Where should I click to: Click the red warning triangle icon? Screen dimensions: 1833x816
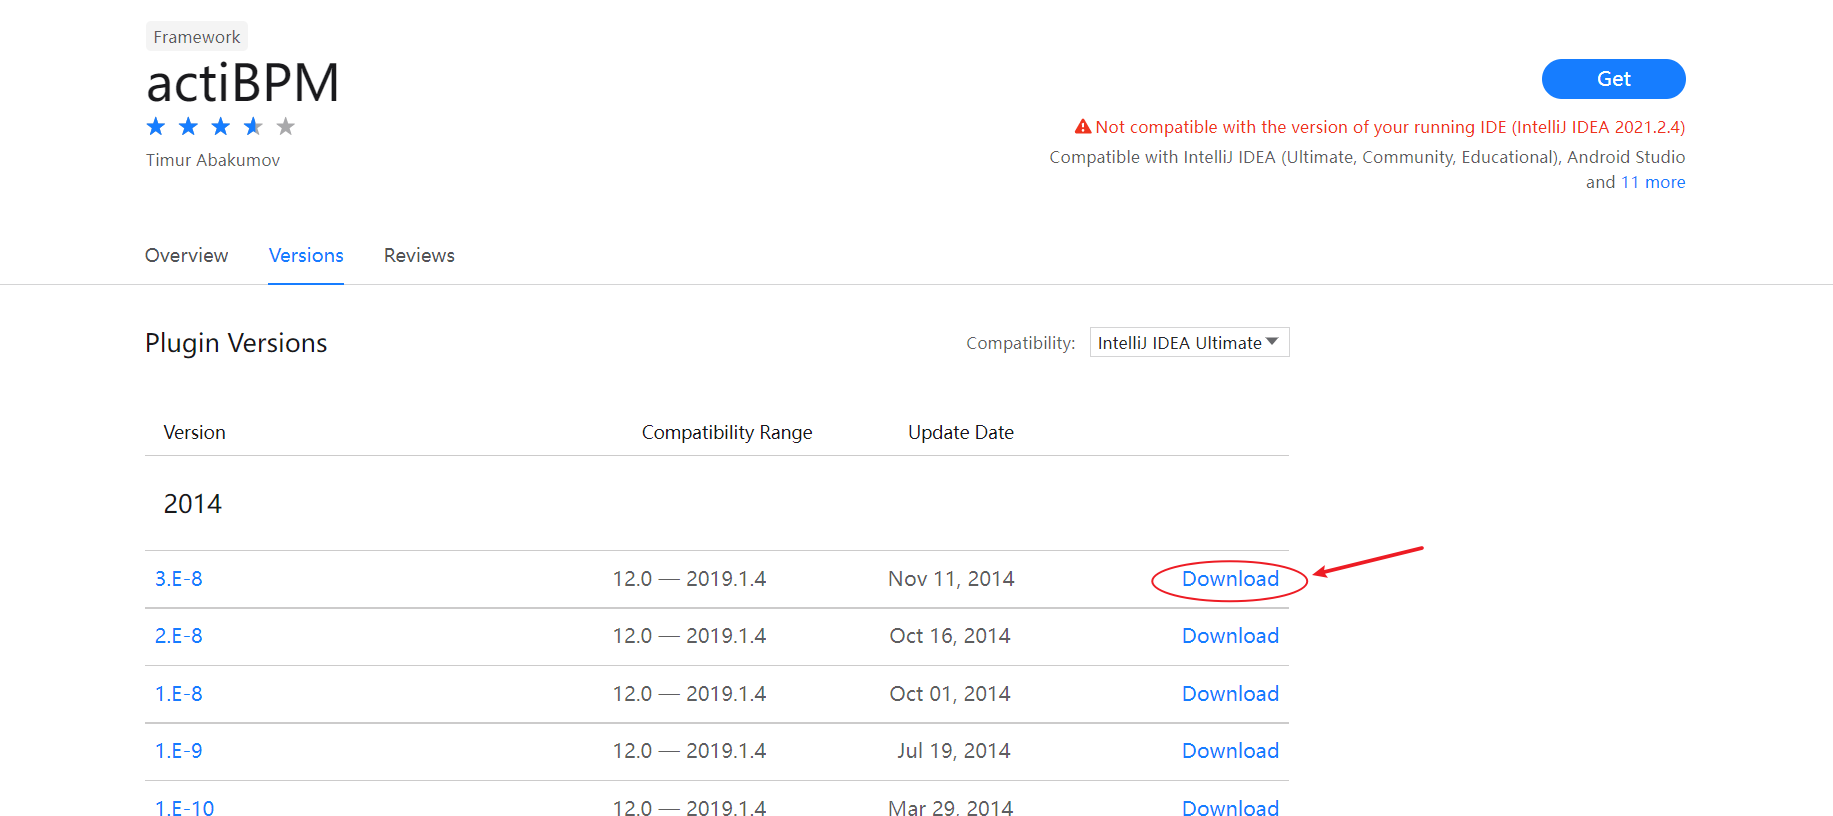point(1083,127)
